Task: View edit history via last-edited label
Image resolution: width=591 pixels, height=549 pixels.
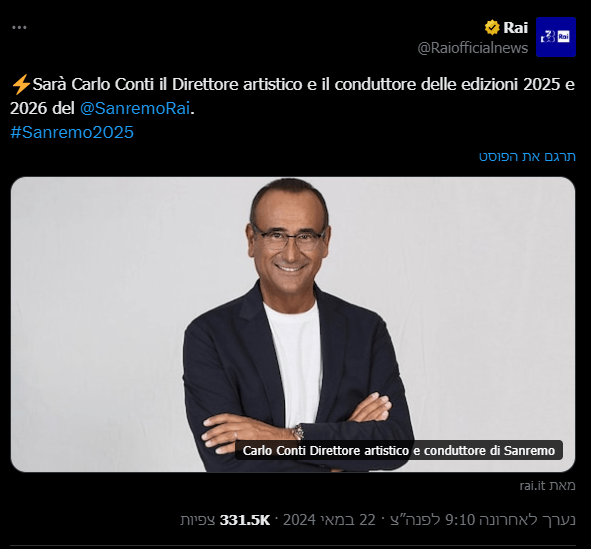Action: coord(528,520)
